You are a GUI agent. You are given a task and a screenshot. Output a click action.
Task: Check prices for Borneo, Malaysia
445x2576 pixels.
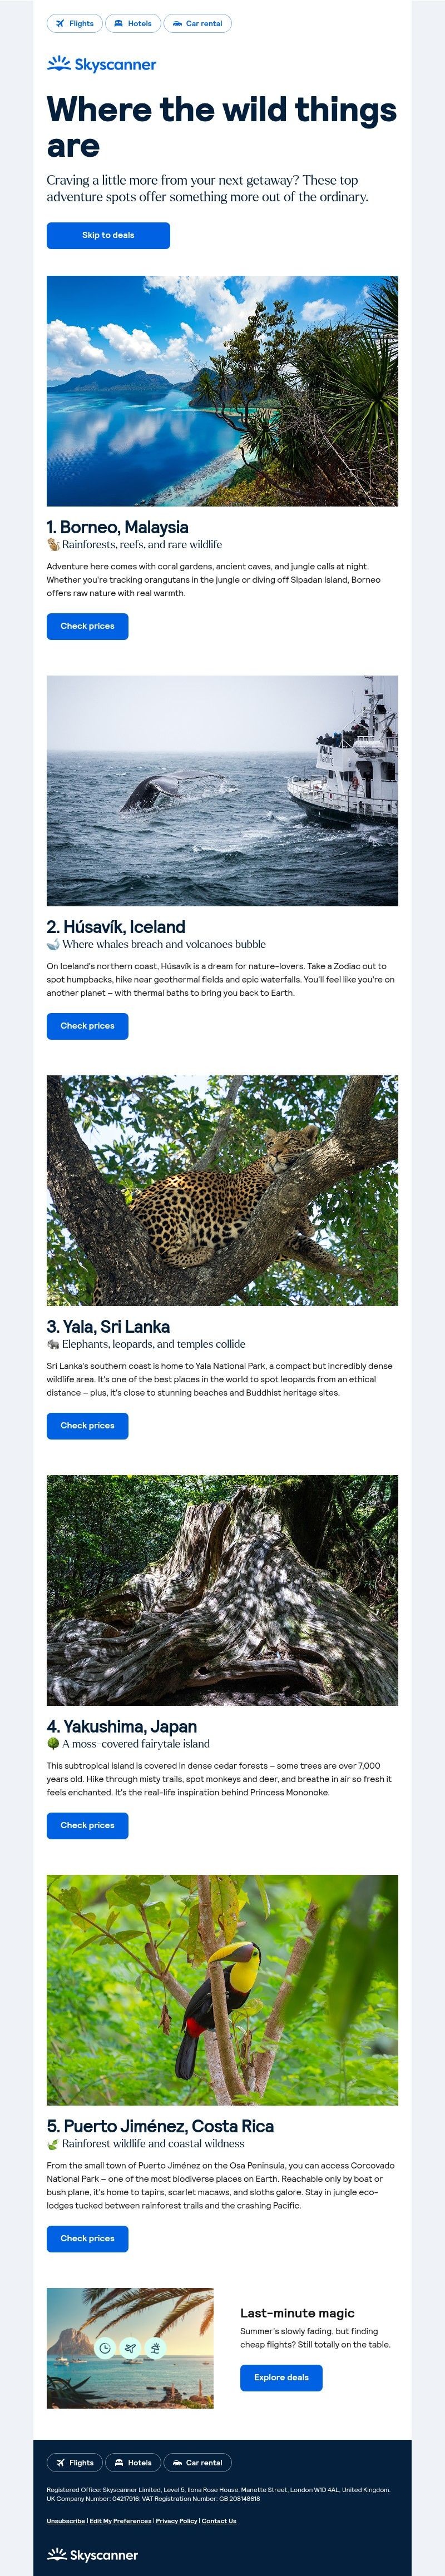[x=87, y=626]
